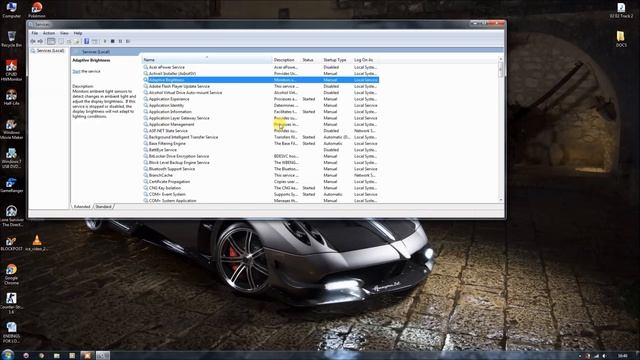The height and width of the screenshot is (360, 640).
Task: Click the Start the service link
Action: pos(76,71)
